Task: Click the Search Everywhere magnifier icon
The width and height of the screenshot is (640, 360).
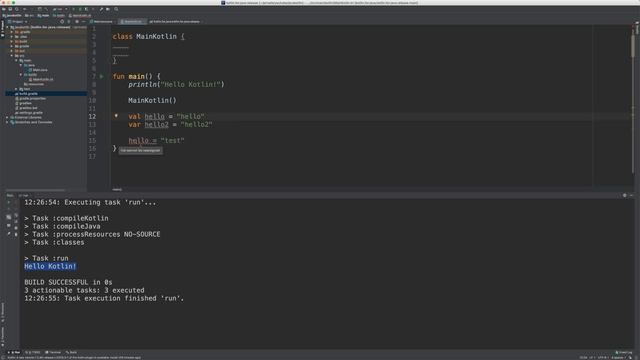Action: pos(116,9)
